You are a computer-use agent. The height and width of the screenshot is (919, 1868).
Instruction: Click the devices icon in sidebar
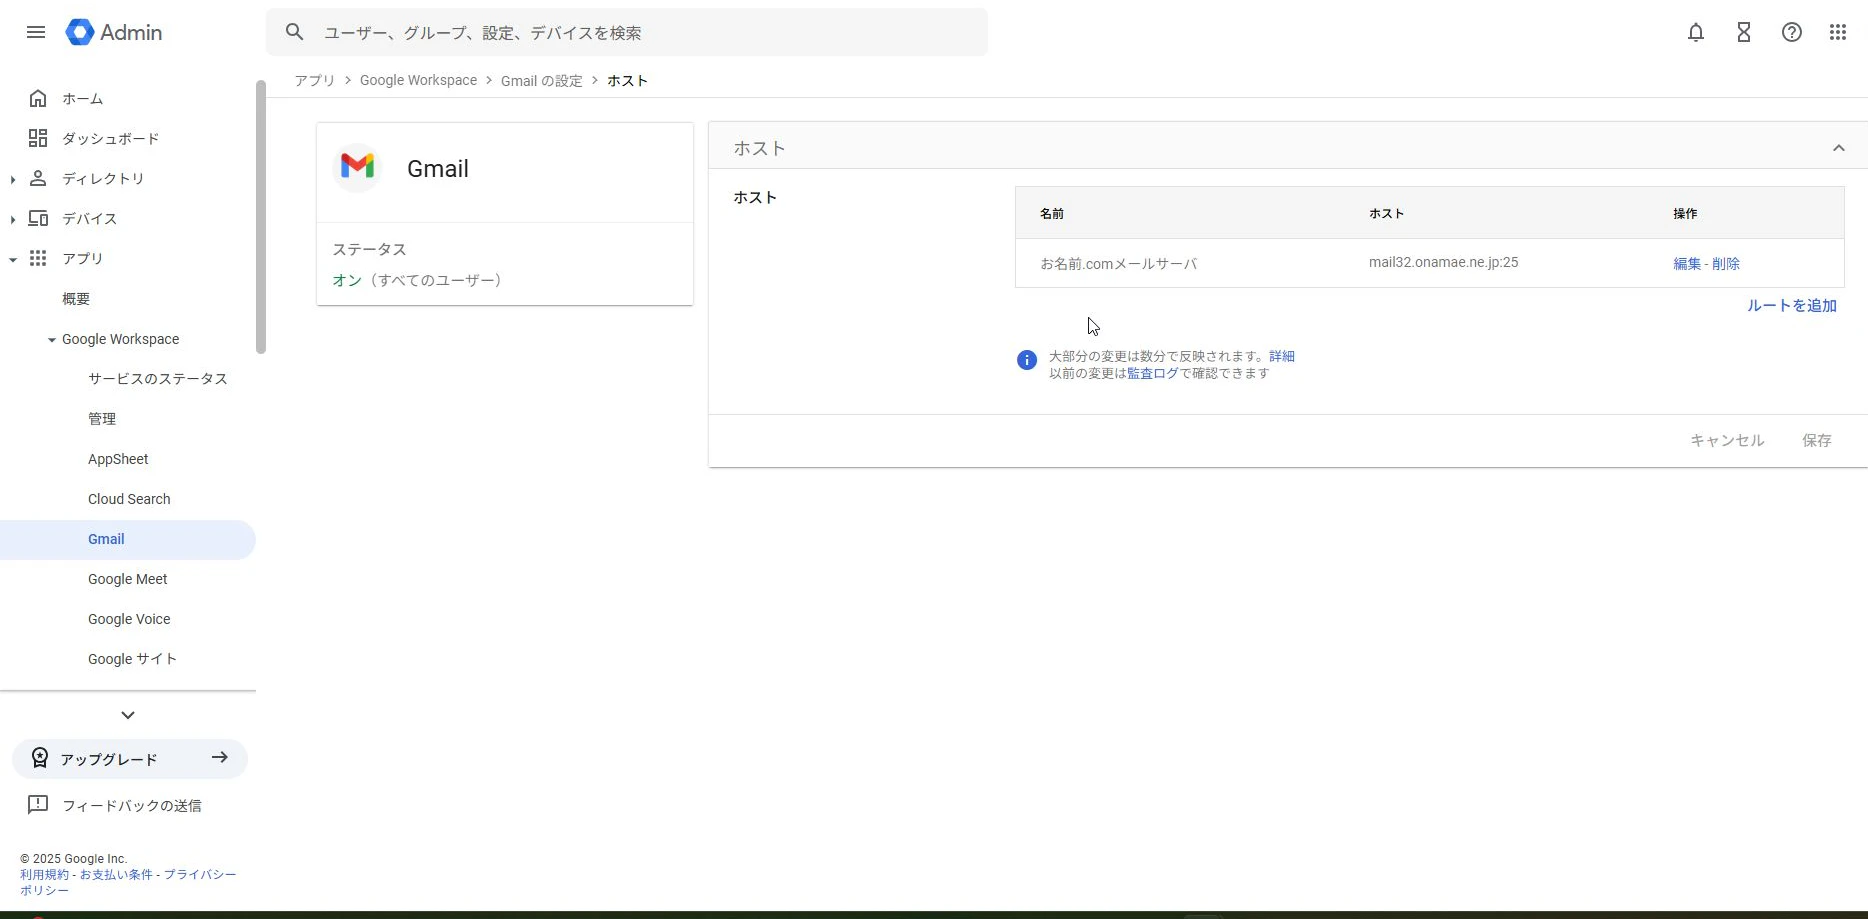point(38,218)
